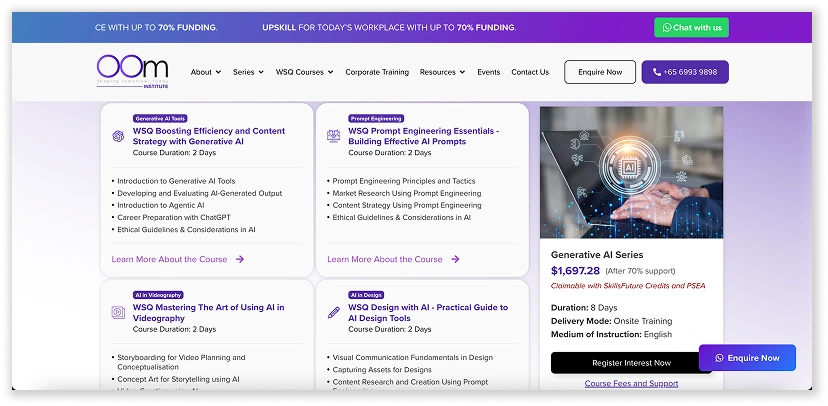Expand the Resources dropdown chevron
The height and width of the screenshot is (406, 828).
(463, 72)
